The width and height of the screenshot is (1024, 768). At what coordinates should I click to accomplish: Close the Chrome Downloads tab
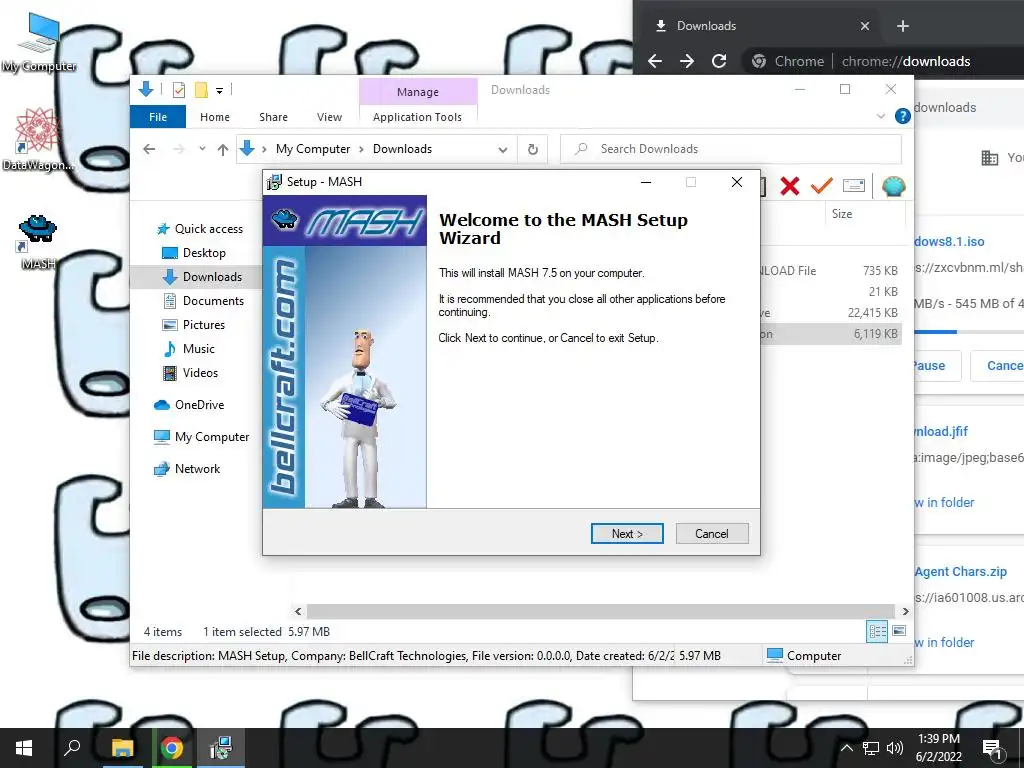click(865, 26)
